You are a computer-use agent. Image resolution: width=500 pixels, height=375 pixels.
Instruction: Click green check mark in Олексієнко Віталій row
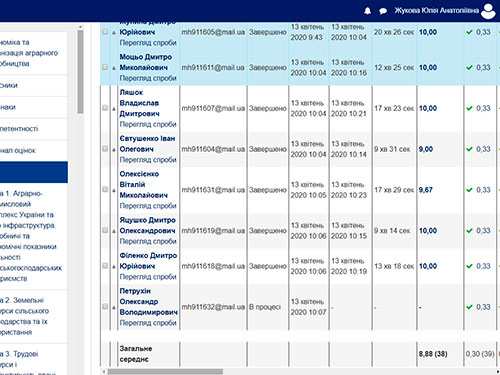[x=469, y=190]
